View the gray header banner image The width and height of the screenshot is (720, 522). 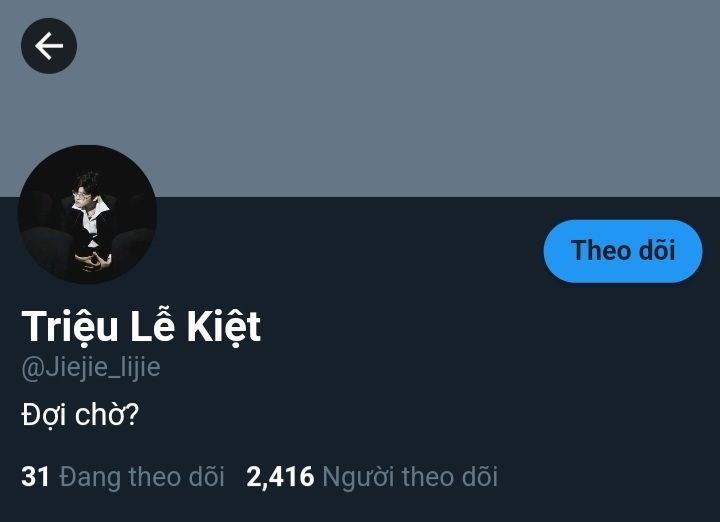(x=360, y=98)
